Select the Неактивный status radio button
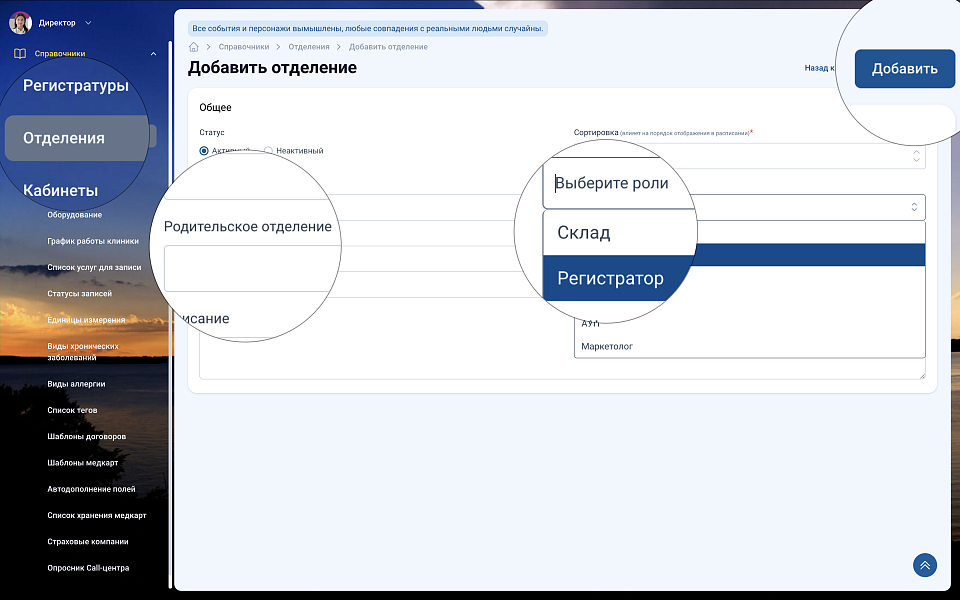The height and width of the screenshot is (600, 960). 269,151
